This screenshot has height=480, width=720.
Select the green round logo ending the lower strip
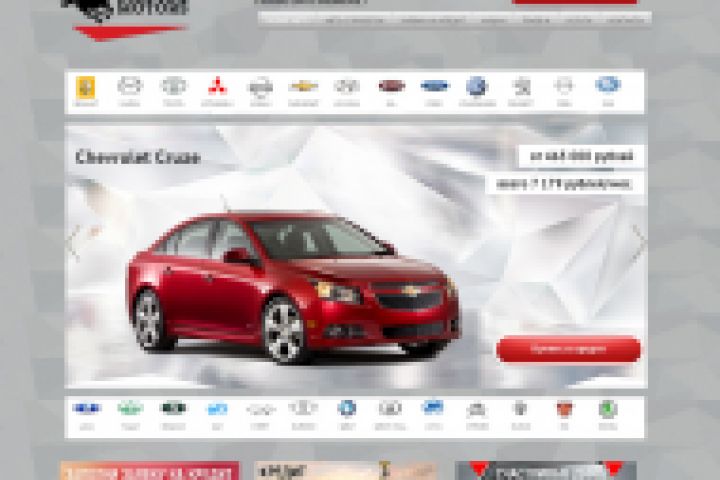[608, 409]
